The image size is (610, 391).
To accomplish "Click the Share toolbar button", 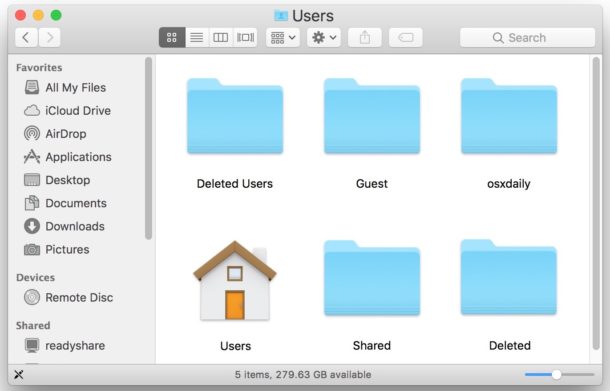I will (x=365, y=37).
